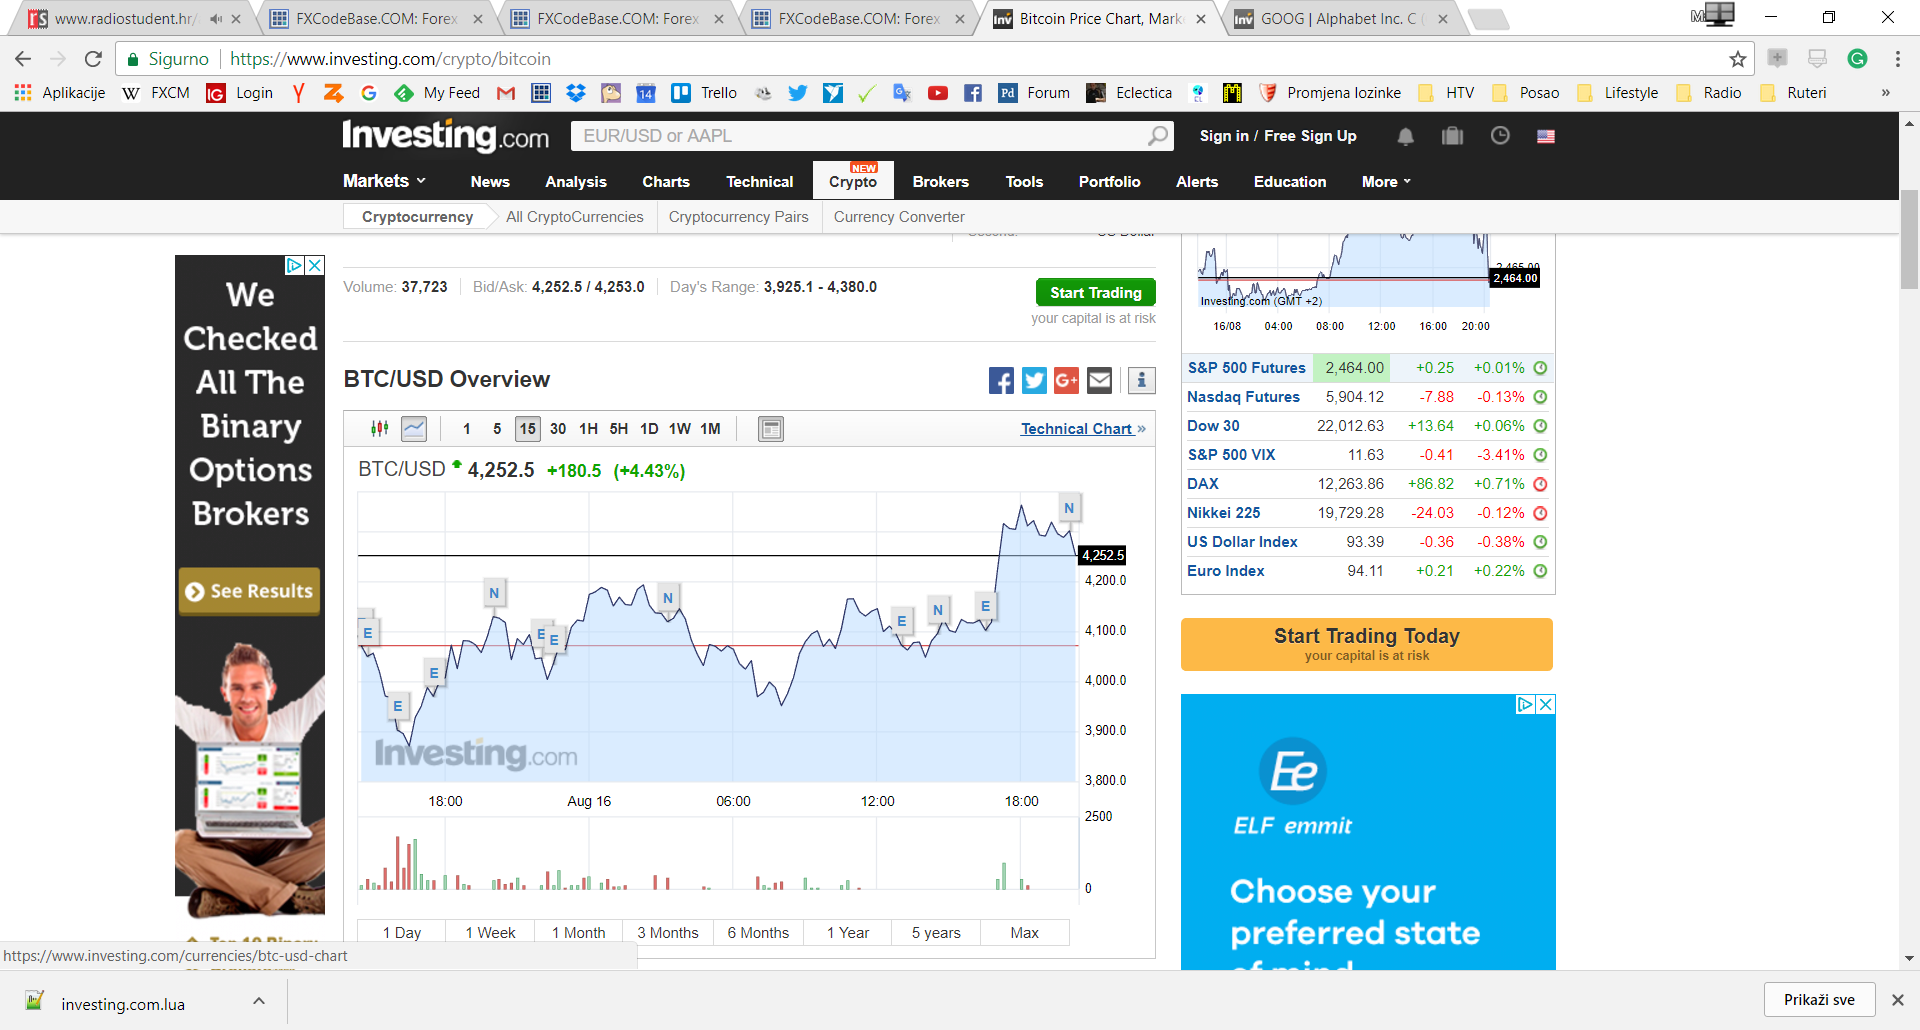
Task: Expand the Markets dropdown menu
Action: 385,181
